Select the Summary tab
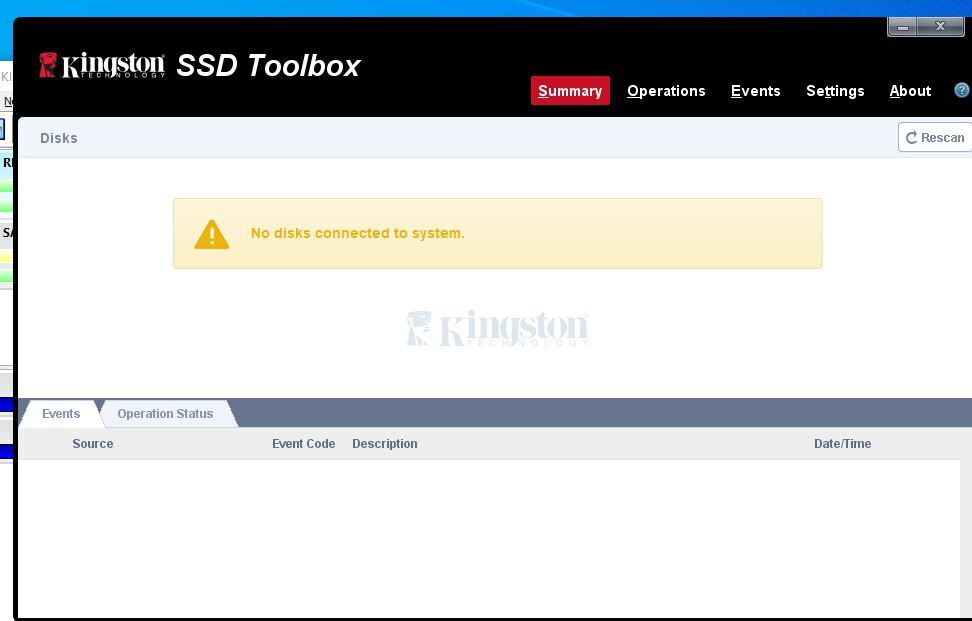972x621 pixels. point(570,90)
